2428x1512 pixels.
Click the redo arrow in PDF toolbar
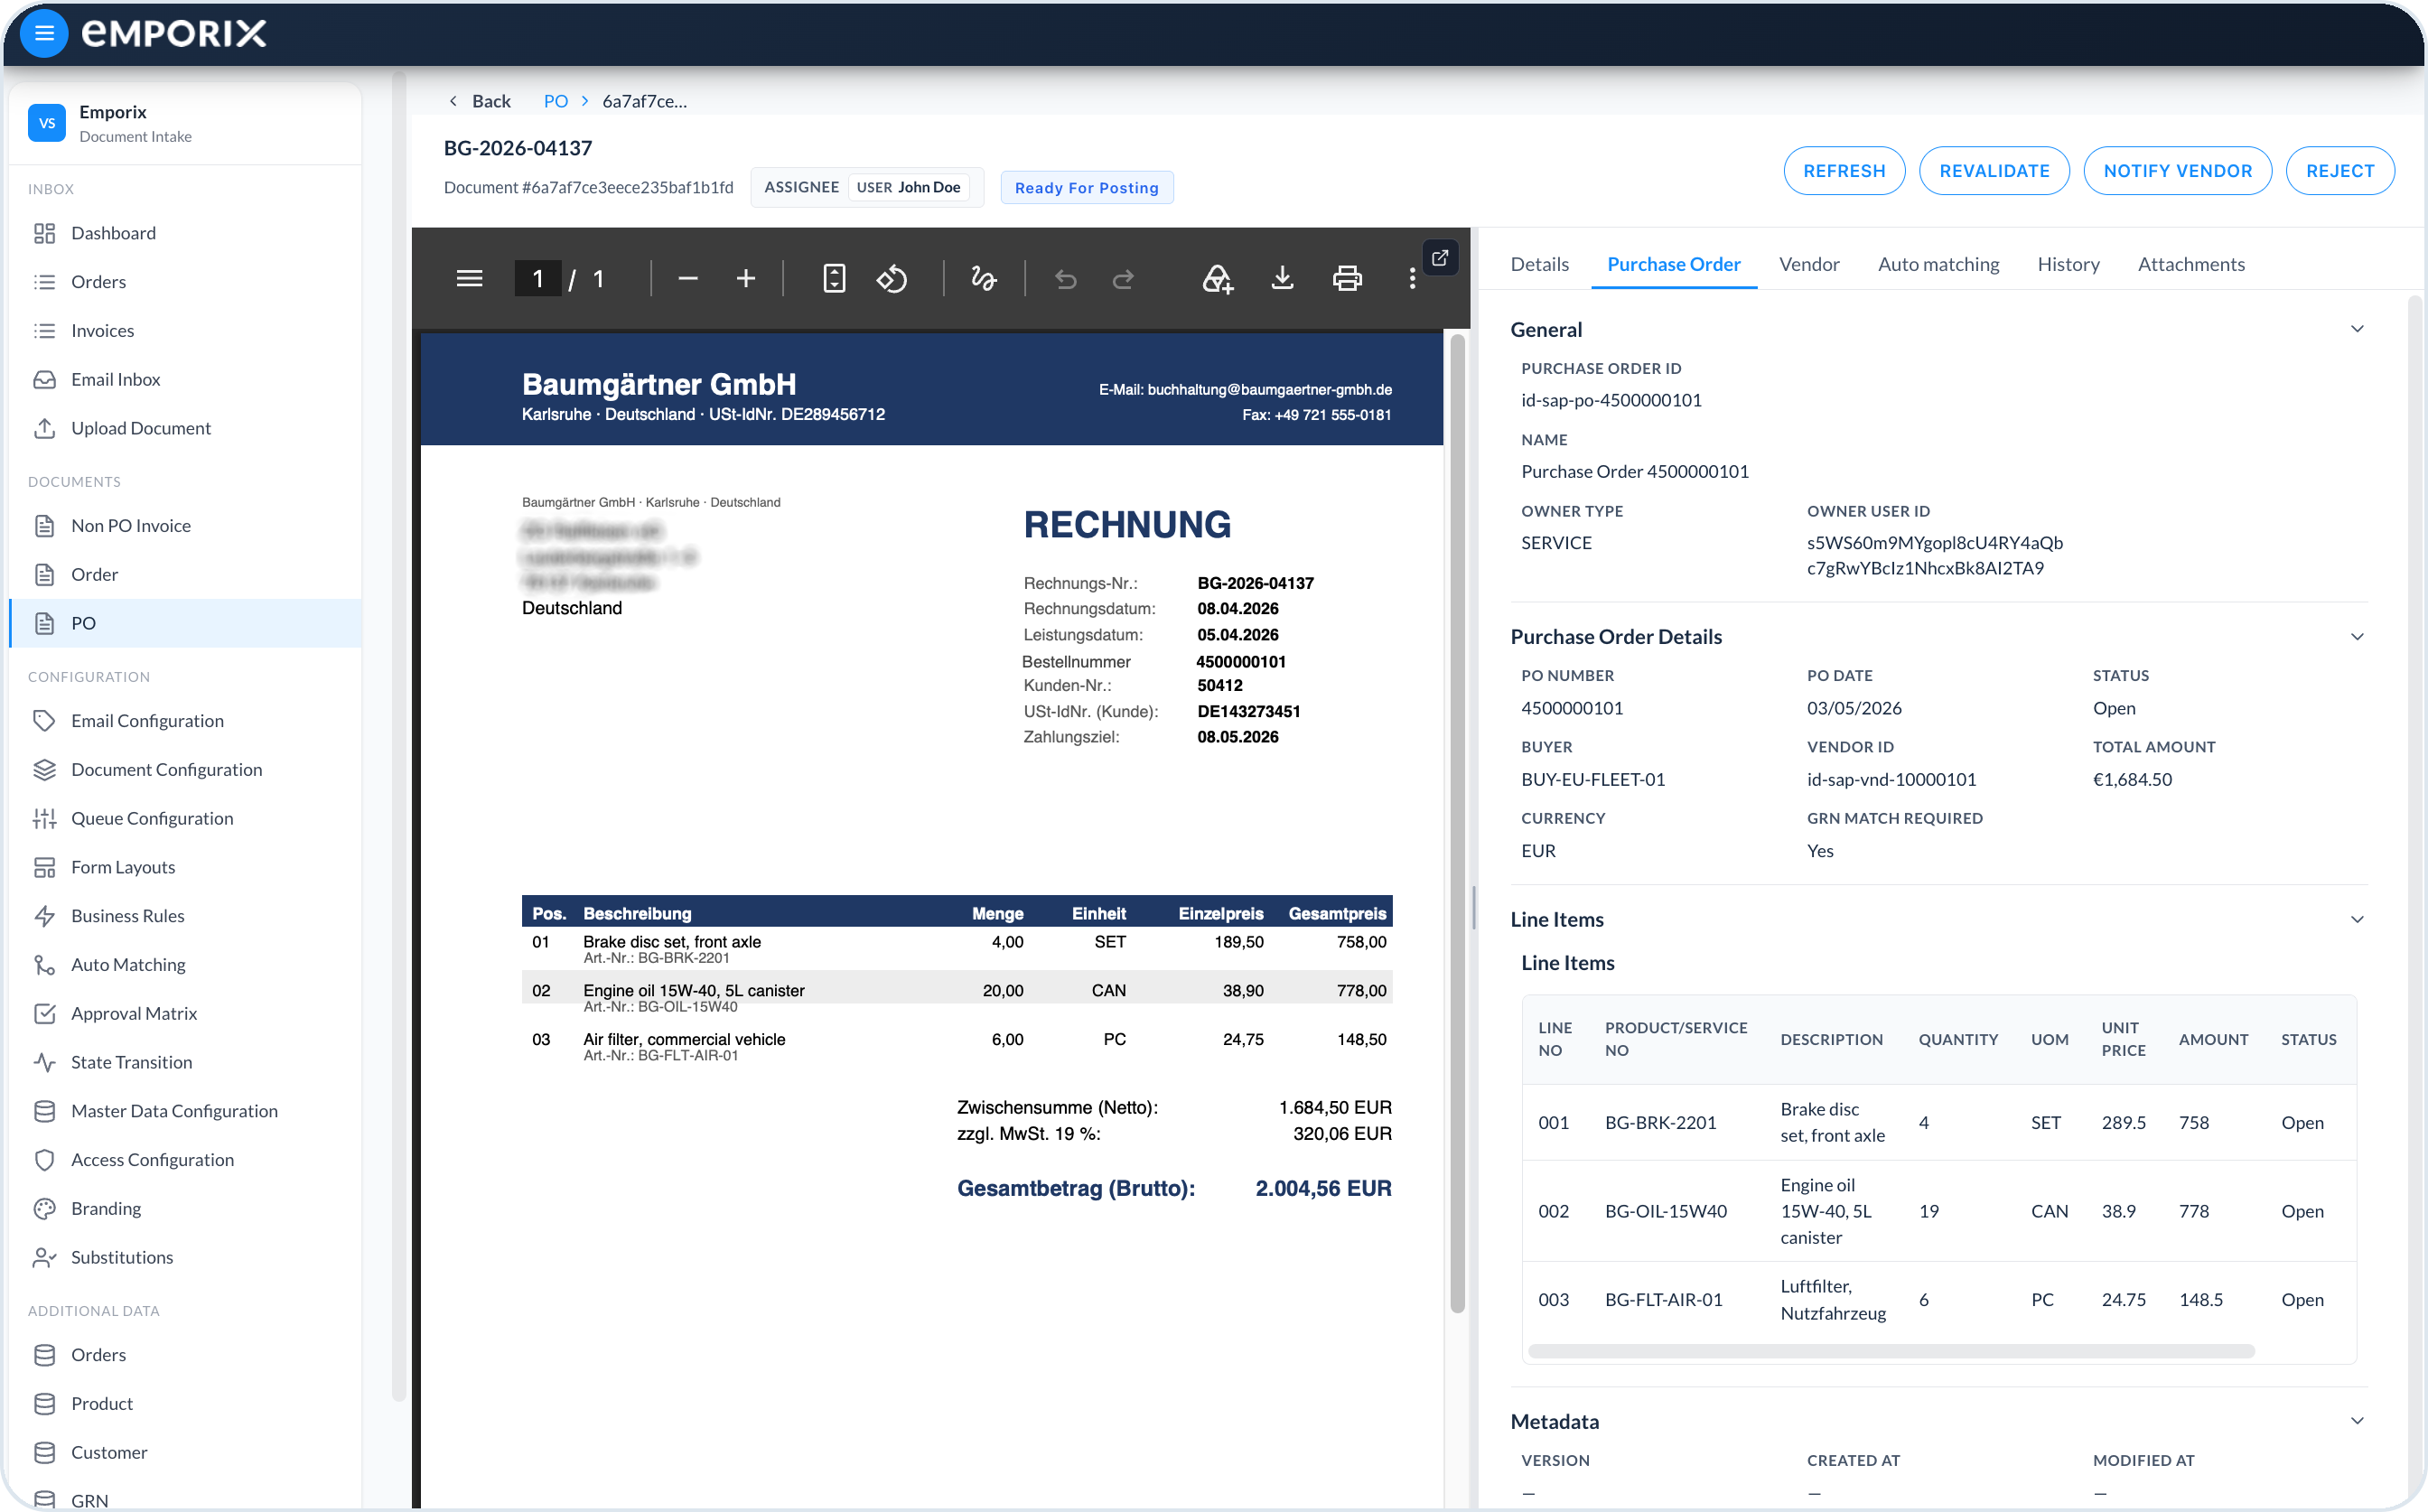click(x=1123, y=279)
